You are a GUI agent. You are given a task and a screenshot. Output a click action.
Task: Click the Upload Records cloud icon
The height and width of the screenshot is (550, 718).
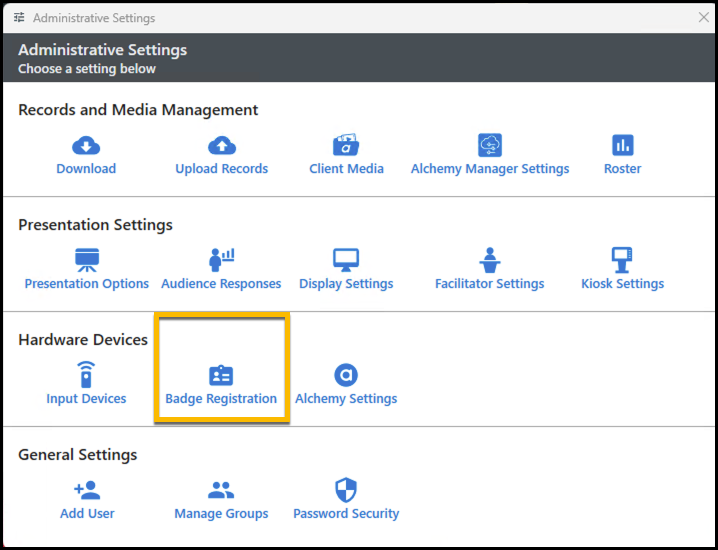pos(222,146)
